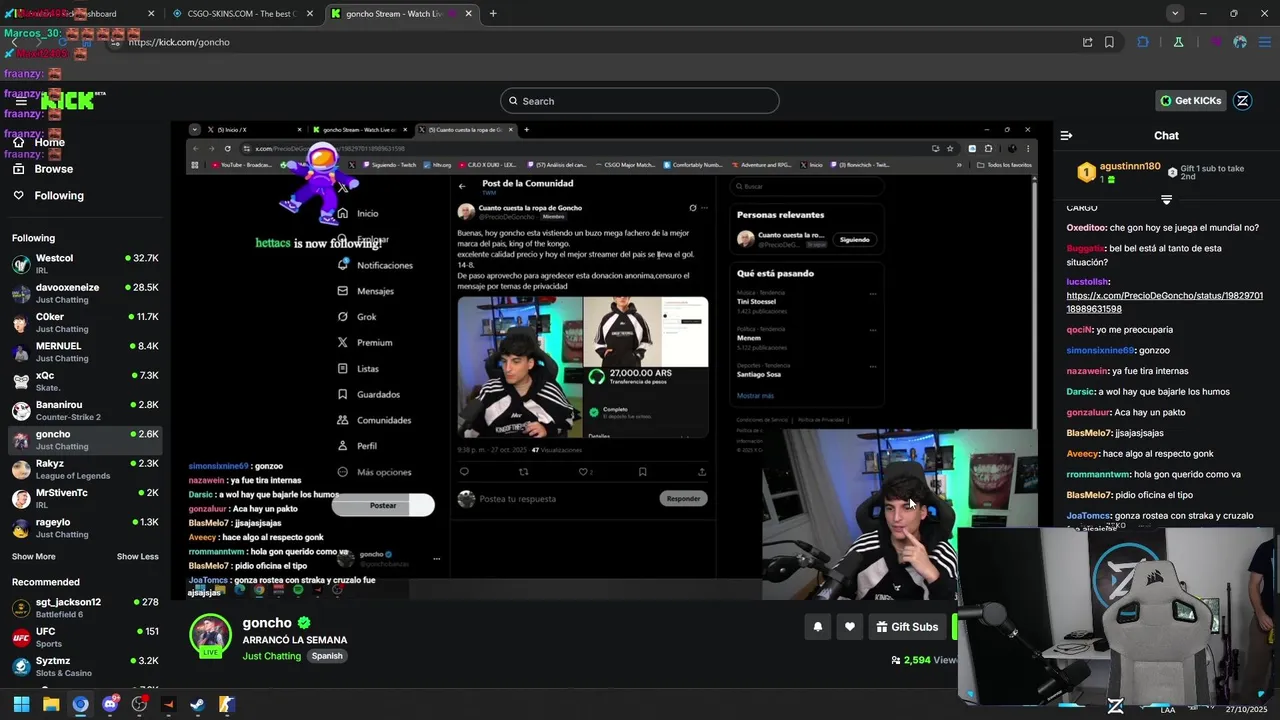The height and width of the screenshot is (720, 1280).
Task: Click the green flask toolbar icon
Action: tap(1179, 42)
